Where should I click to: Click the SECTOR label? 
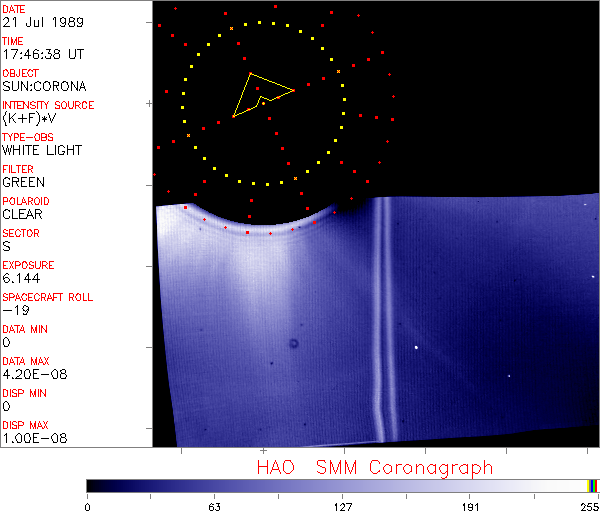tap(21, 233)
